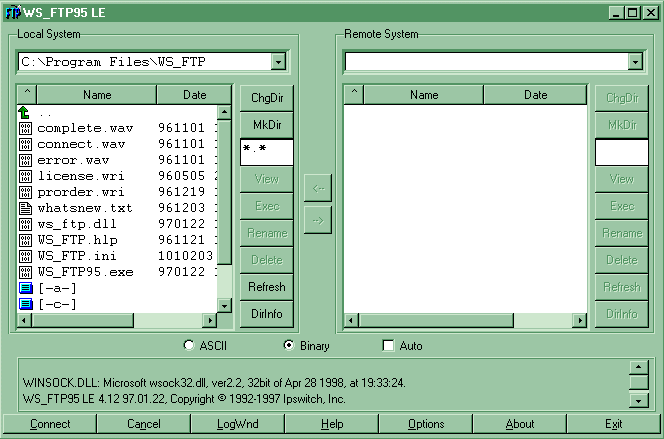
Task: Click the ws_ftp.dll file icon
Action: click(x=25, y=224)
